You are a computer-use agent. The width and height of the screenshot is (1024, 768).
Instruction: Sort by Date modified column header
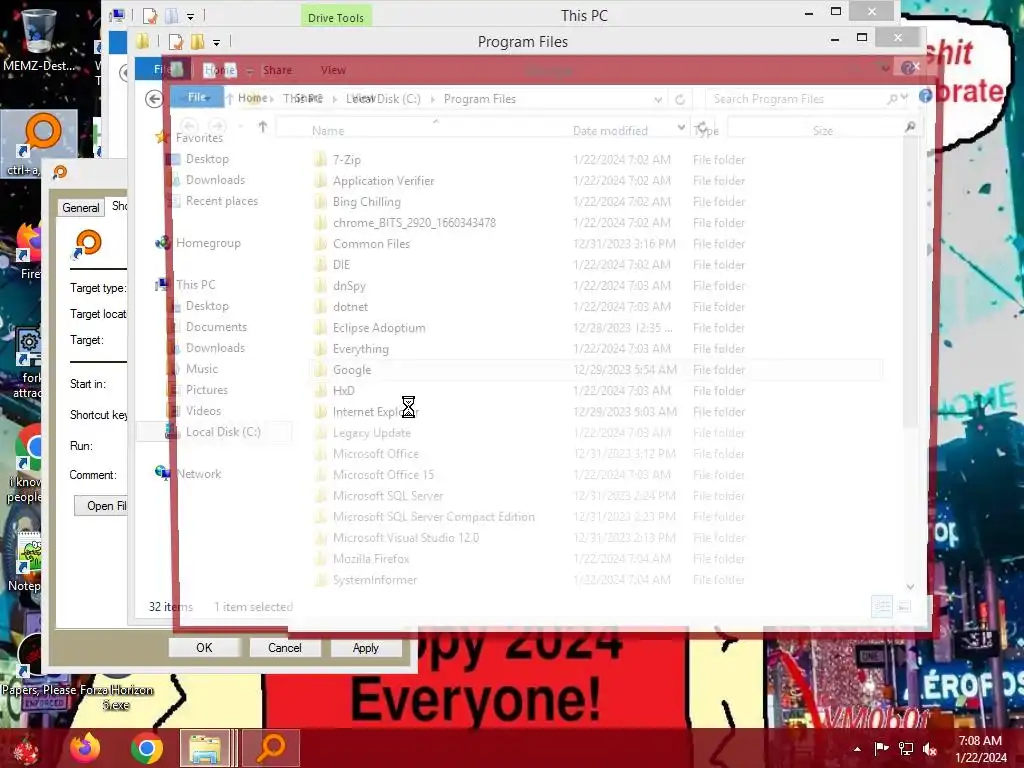[611, 131]
